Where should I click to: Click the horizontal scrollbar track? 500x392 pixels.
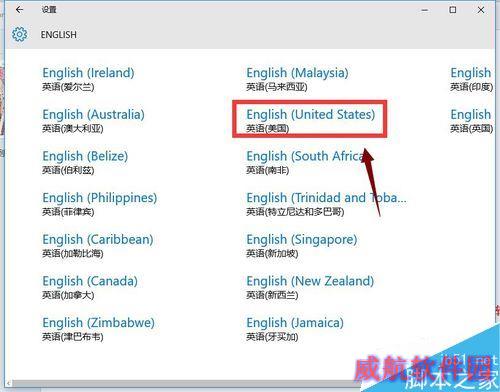[x=187, y=384]
